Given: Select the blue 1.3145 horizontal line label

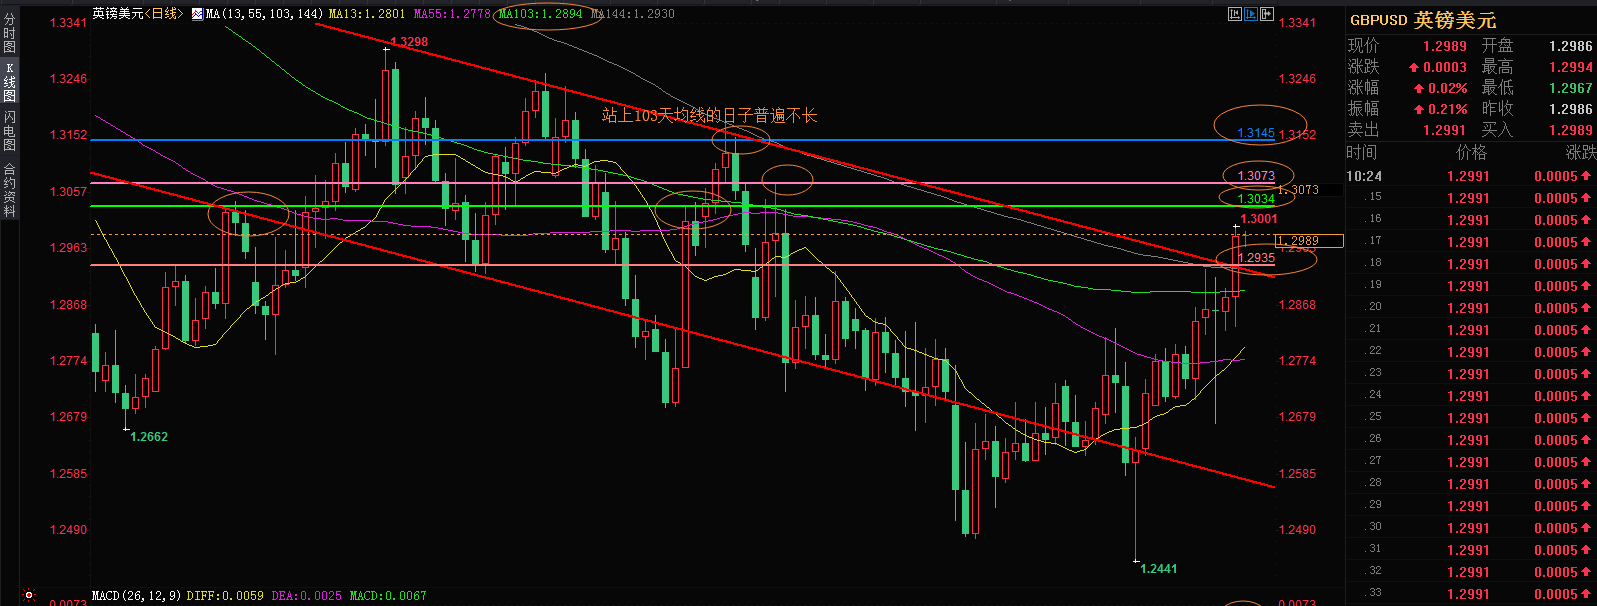Looking at the screenshot, I should coord(1255,133).
